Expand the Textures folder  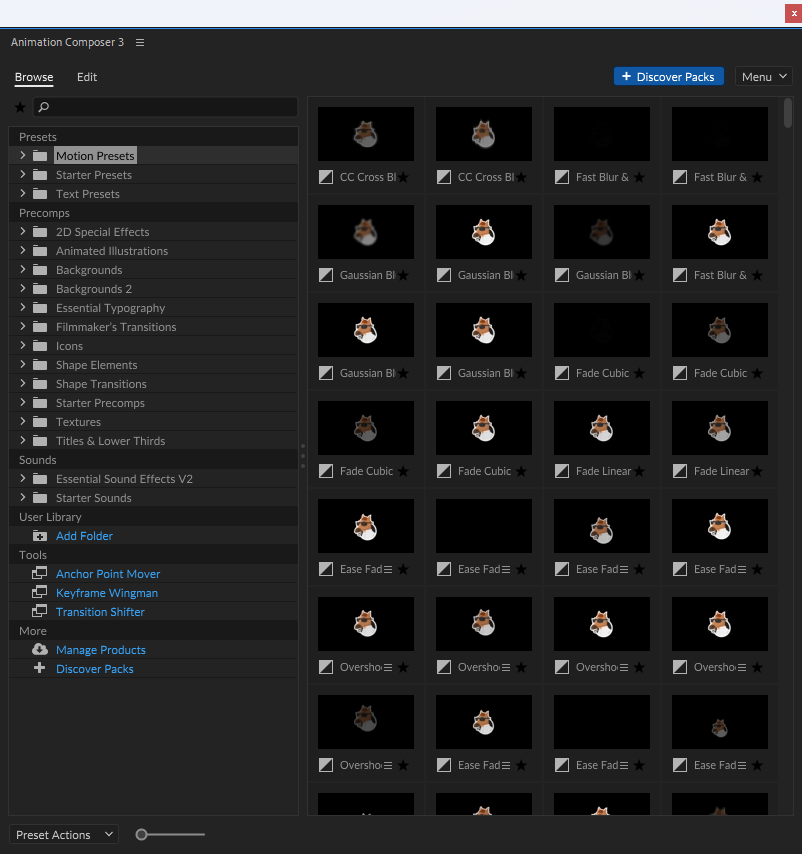click(22, 422)
